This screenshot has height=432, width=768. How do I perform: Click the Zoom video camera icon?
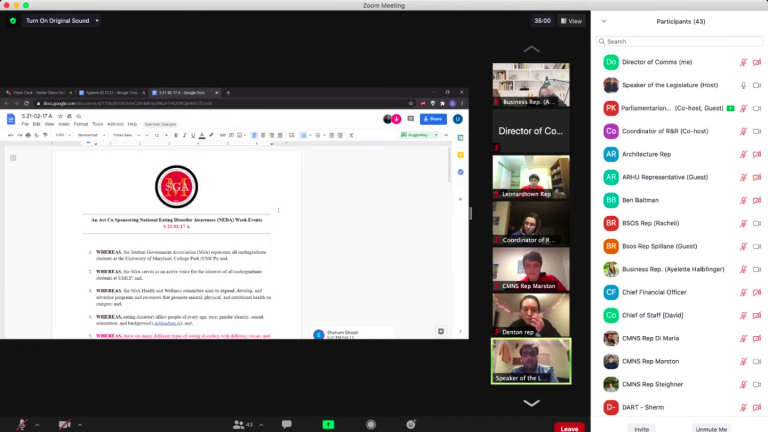[x=64, y=424]
